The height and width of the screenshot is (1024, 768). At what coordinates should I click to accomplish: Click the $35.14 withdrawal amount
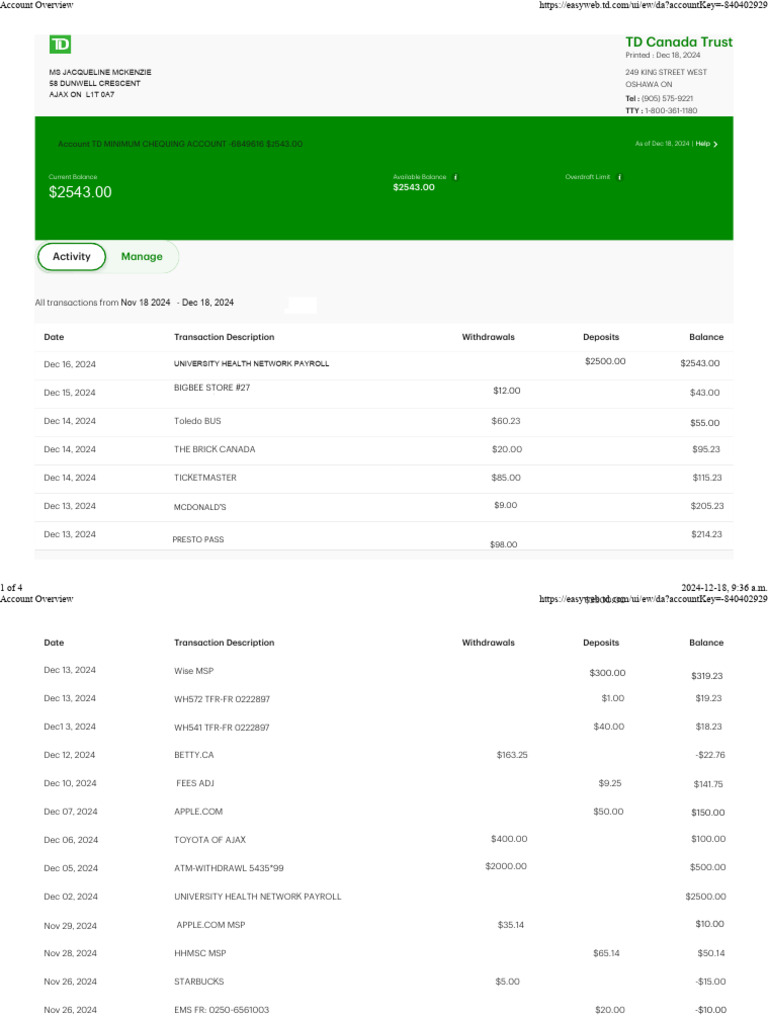pyautogui.click(x=511, y=925)
